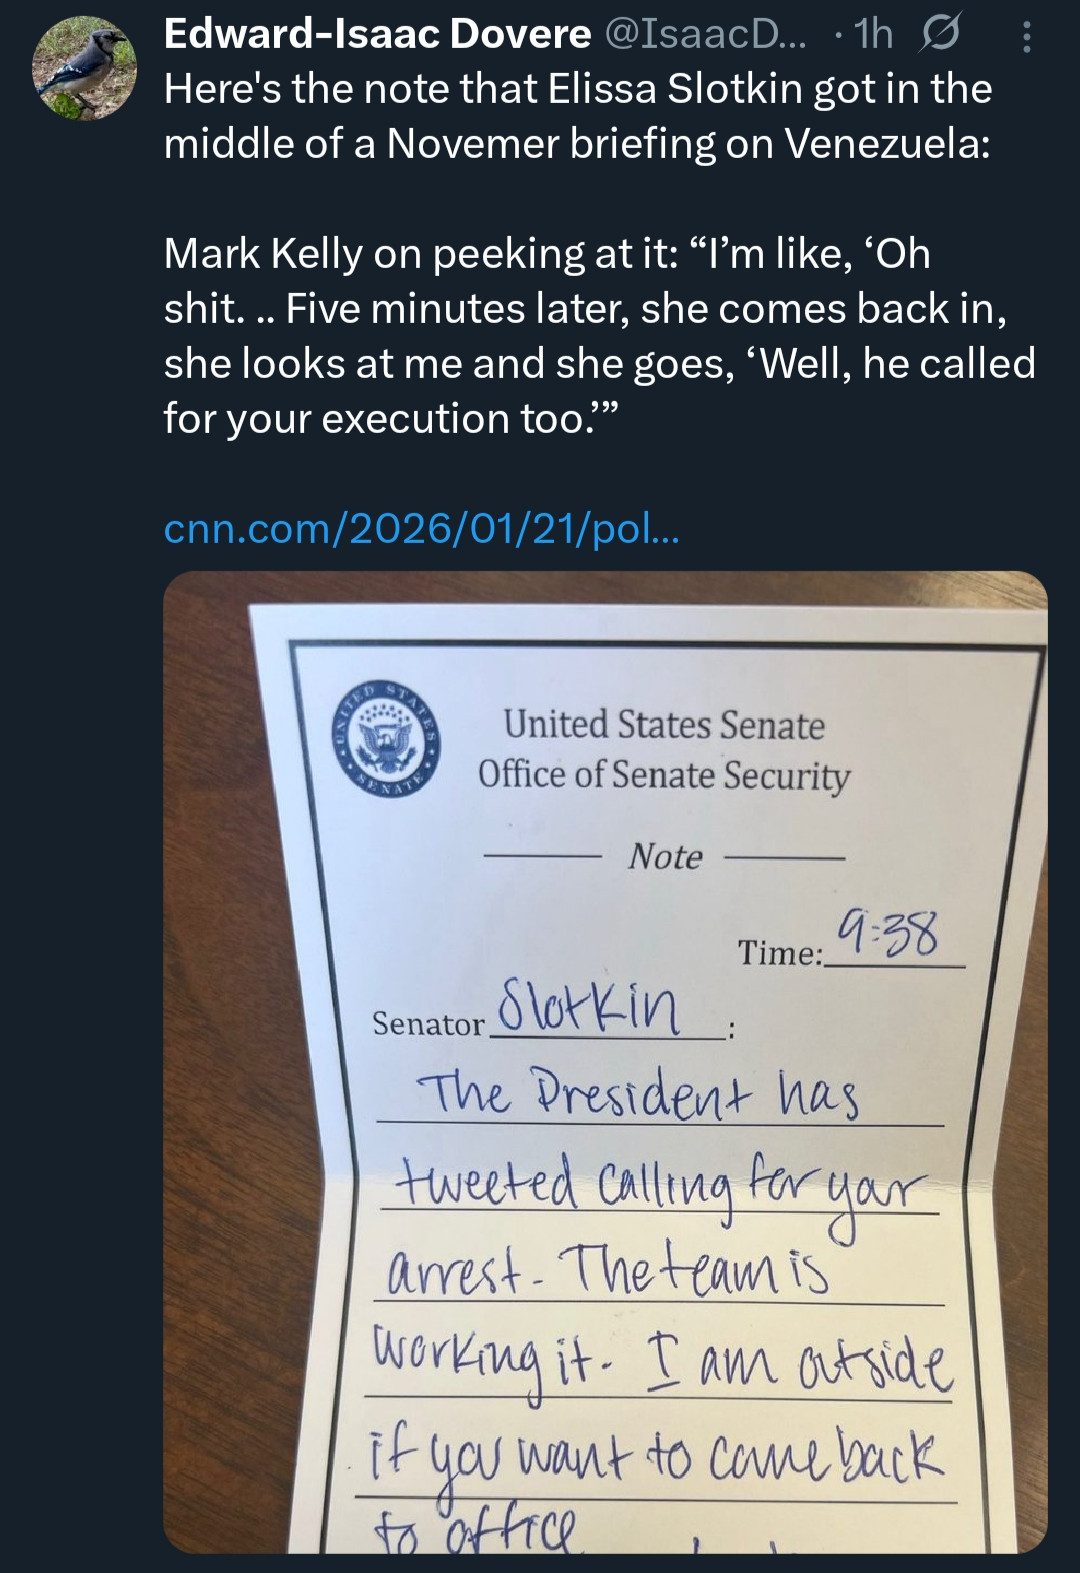
Task: Click the 1h post timestamp
Action: (x=874, y=35)
